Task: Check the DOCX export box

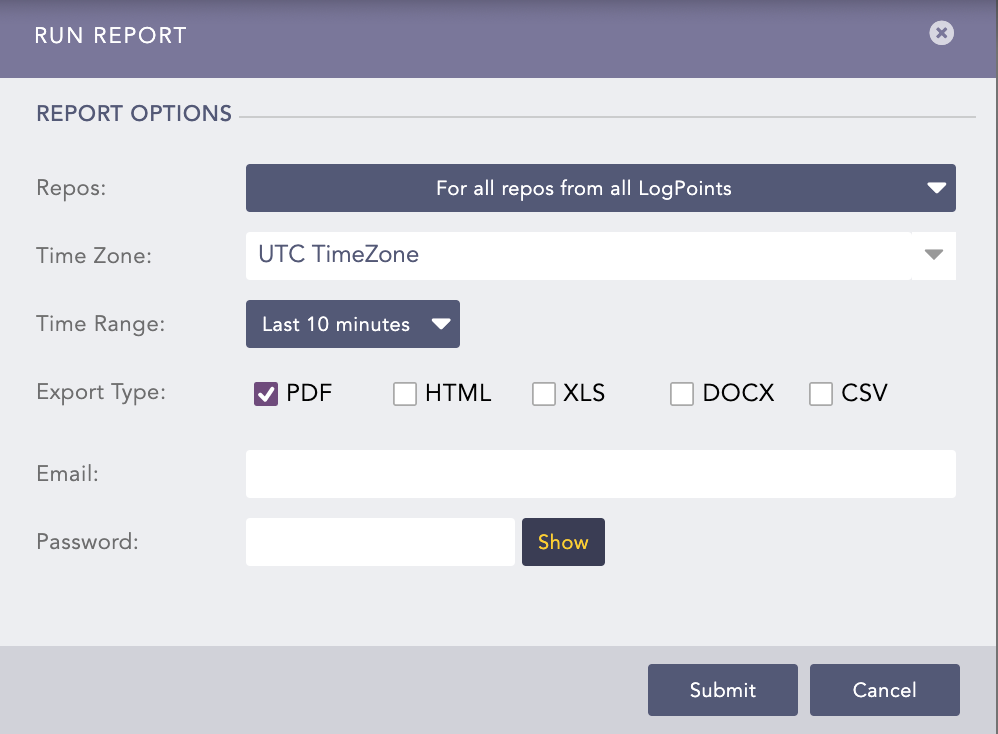Action: click(681, 393)
